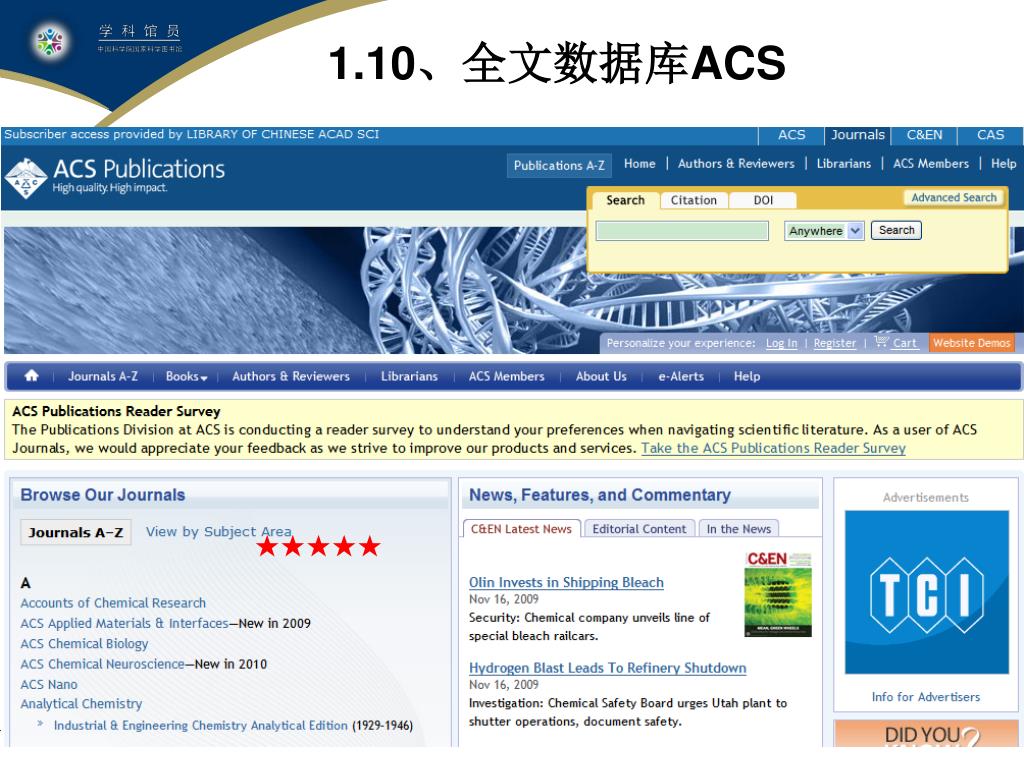Open the TCI advertisement banner
Image resolution: width=1024 pixels, height=768 pixels.
[926, 592]
